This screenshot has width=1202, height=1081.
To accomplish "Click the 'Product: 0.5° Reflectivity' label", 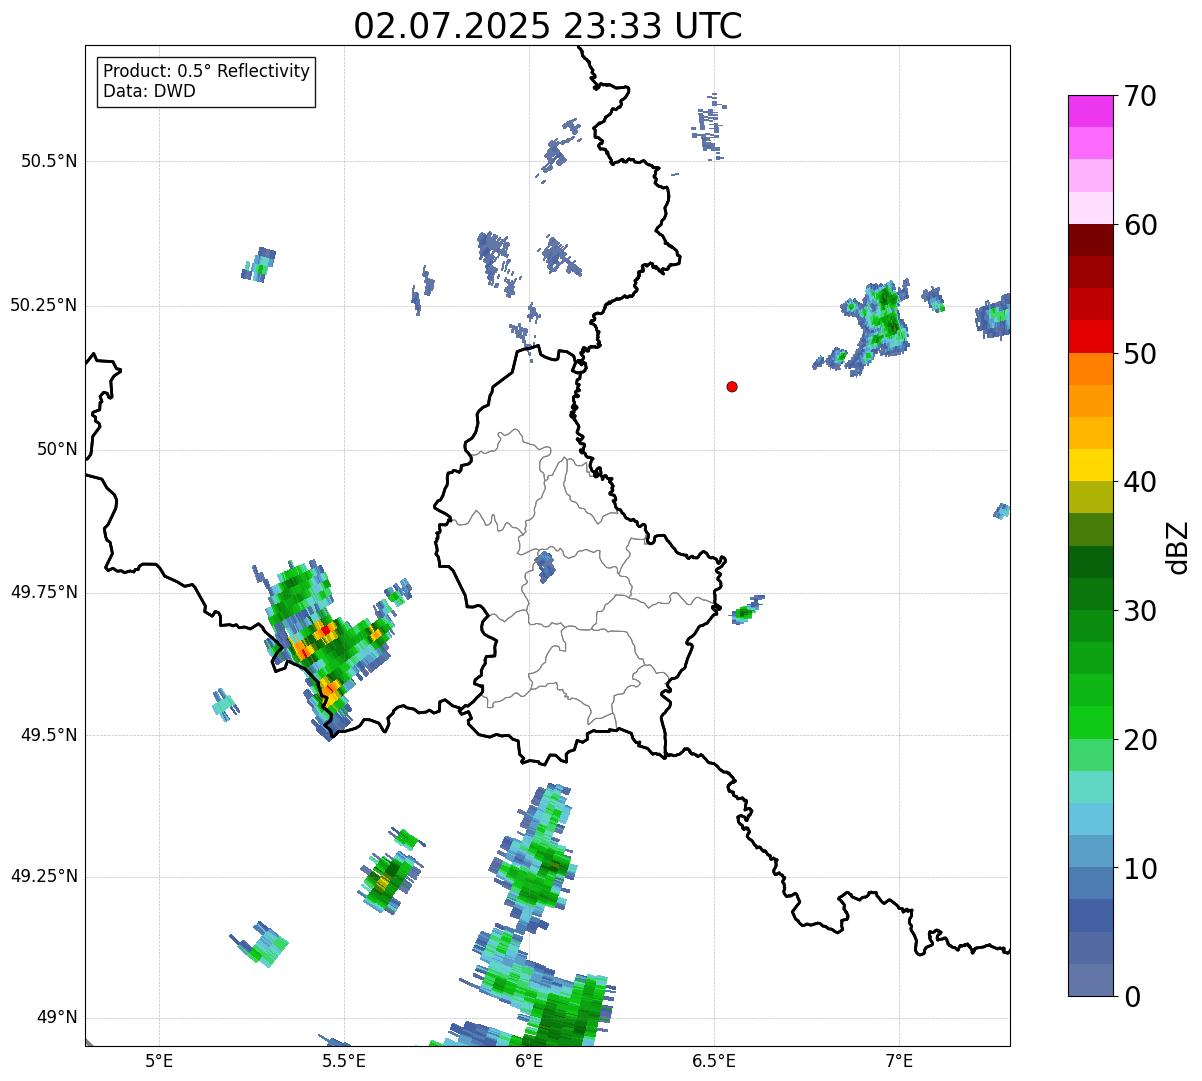I will point(206,71).
